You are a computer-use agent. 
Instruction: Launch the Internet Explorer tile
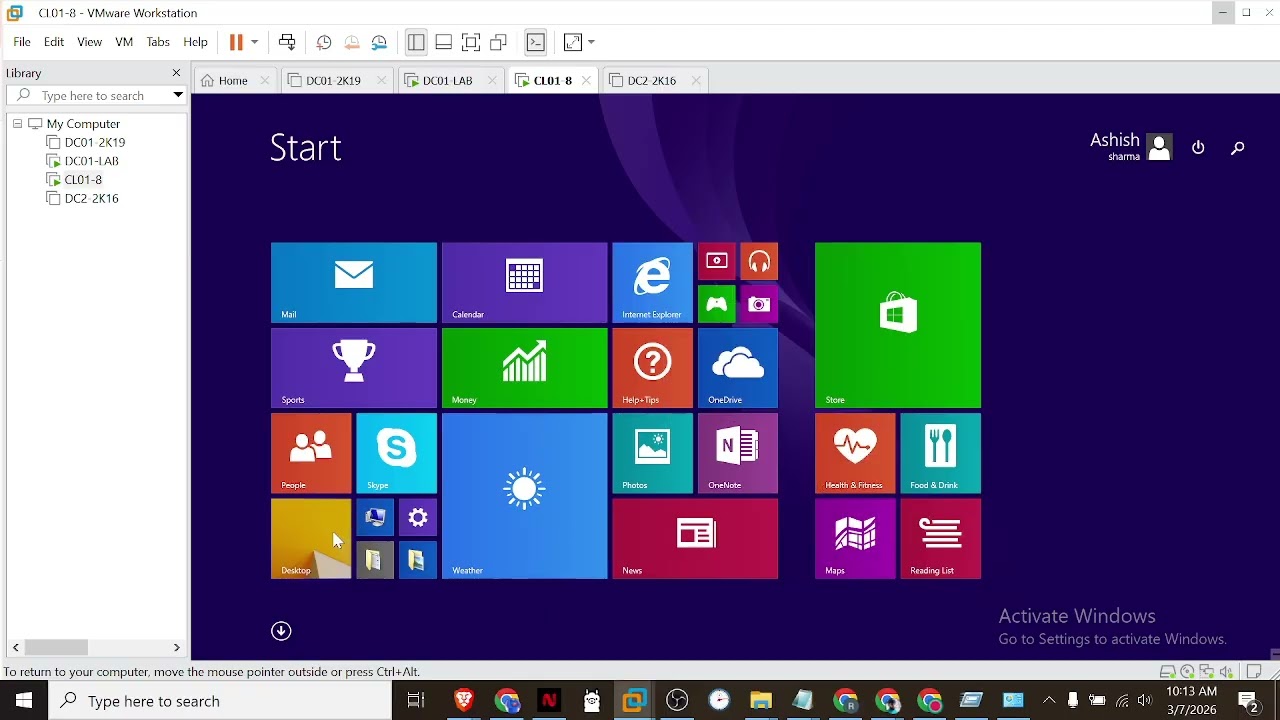(x=653, y=282)
